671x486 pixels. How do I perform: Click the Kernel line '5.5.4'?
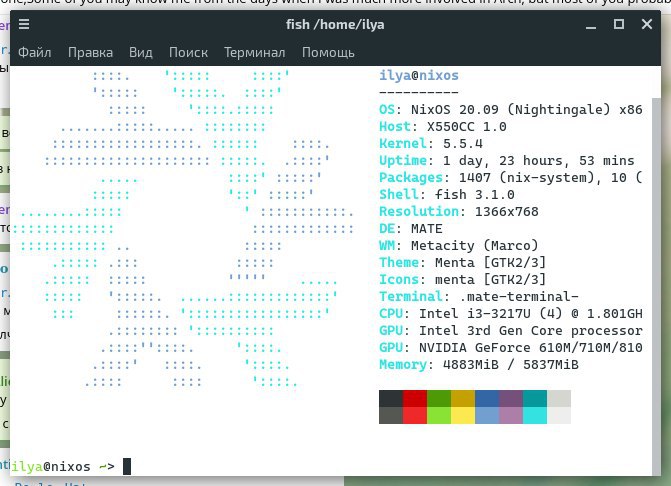pyautogui.click(x=463, y=143)
